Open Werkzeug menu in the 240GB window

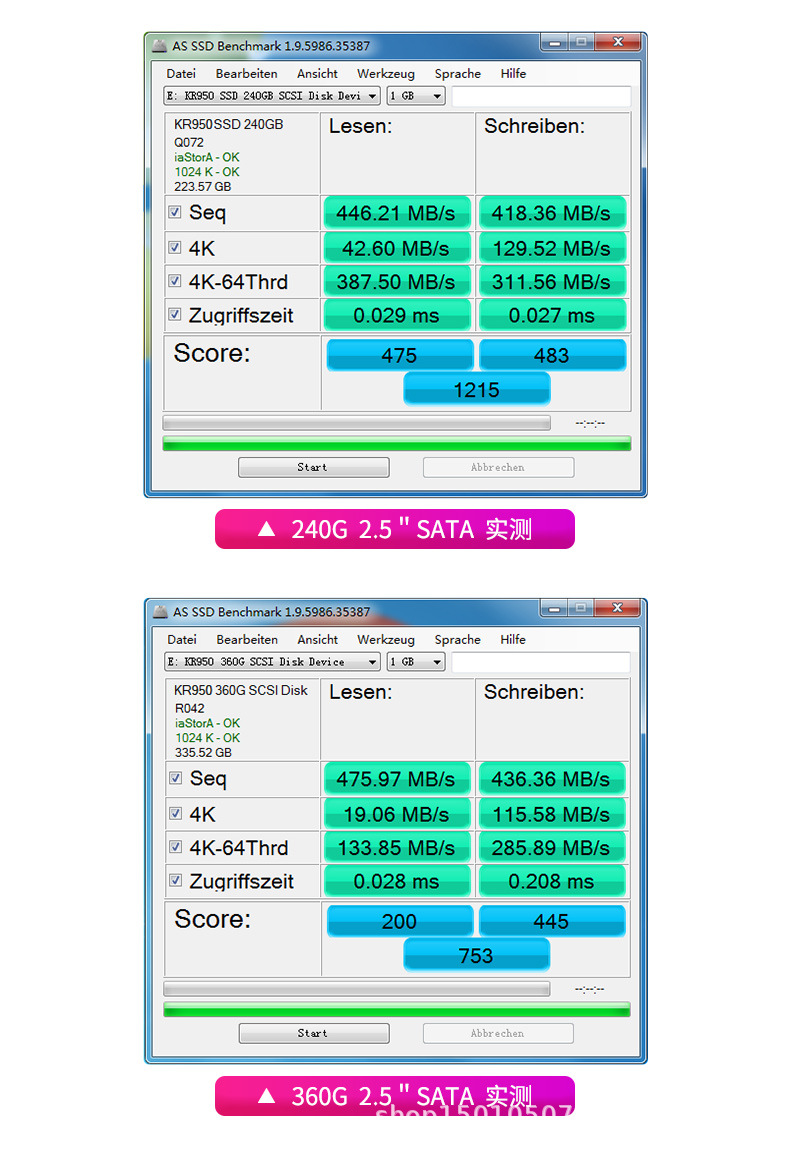tap(386, 73)
